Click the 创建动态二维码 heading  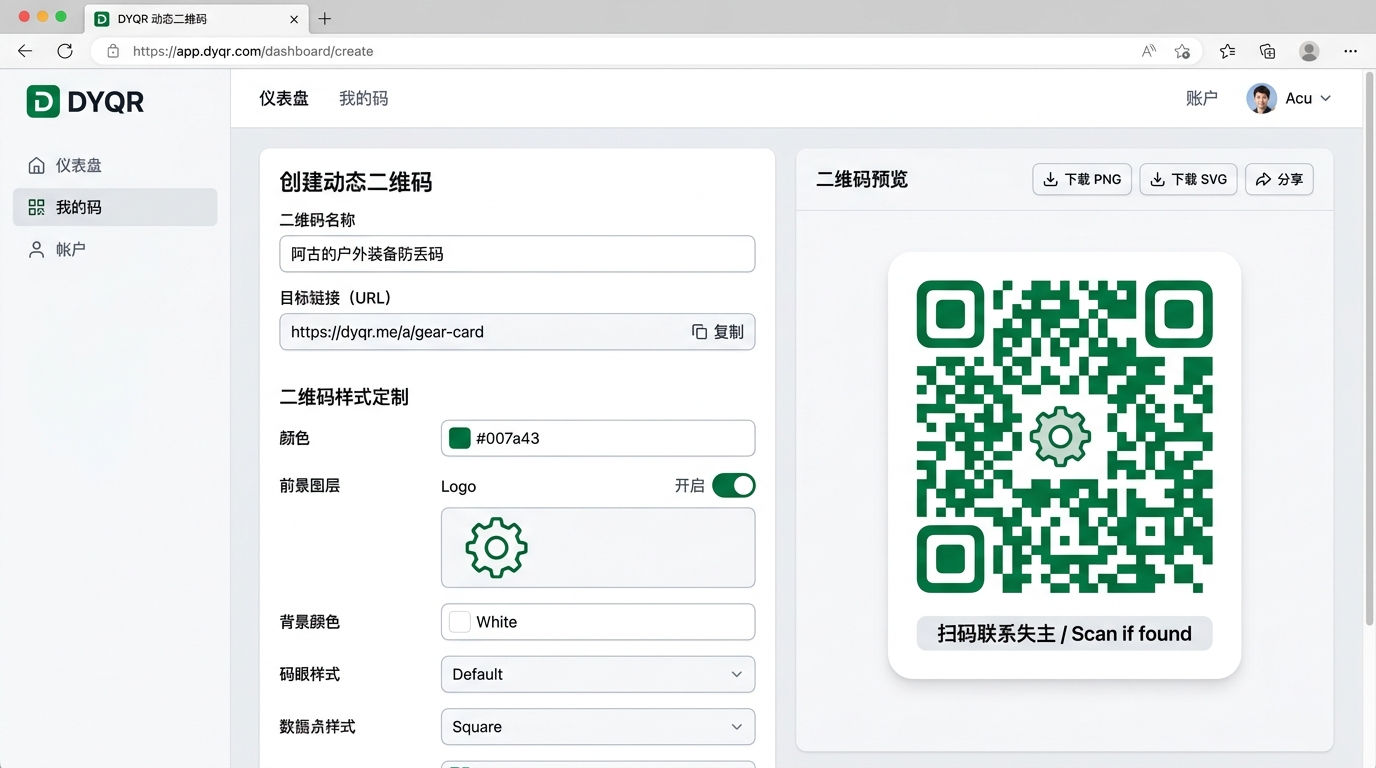pos(356,182)
